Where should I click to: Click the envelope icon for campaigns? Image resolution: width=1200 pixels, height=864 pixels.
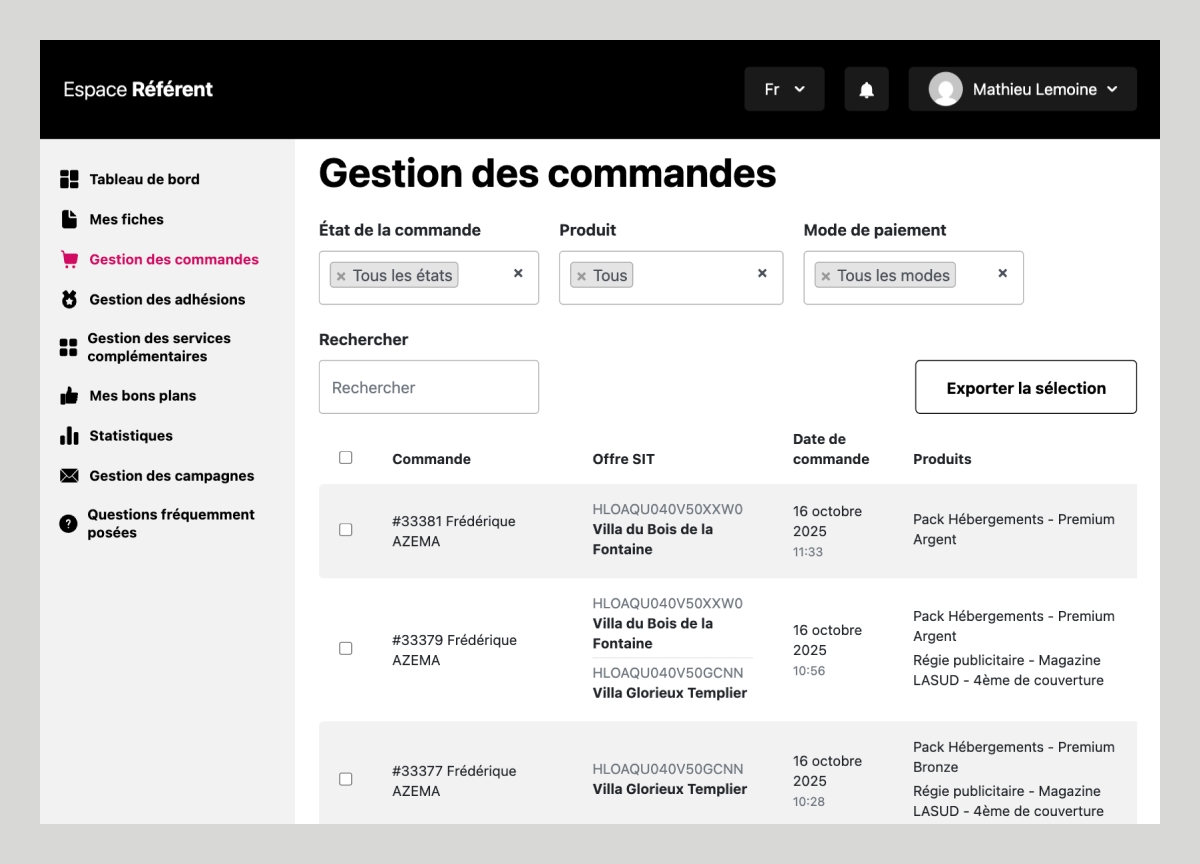(69, 476)
